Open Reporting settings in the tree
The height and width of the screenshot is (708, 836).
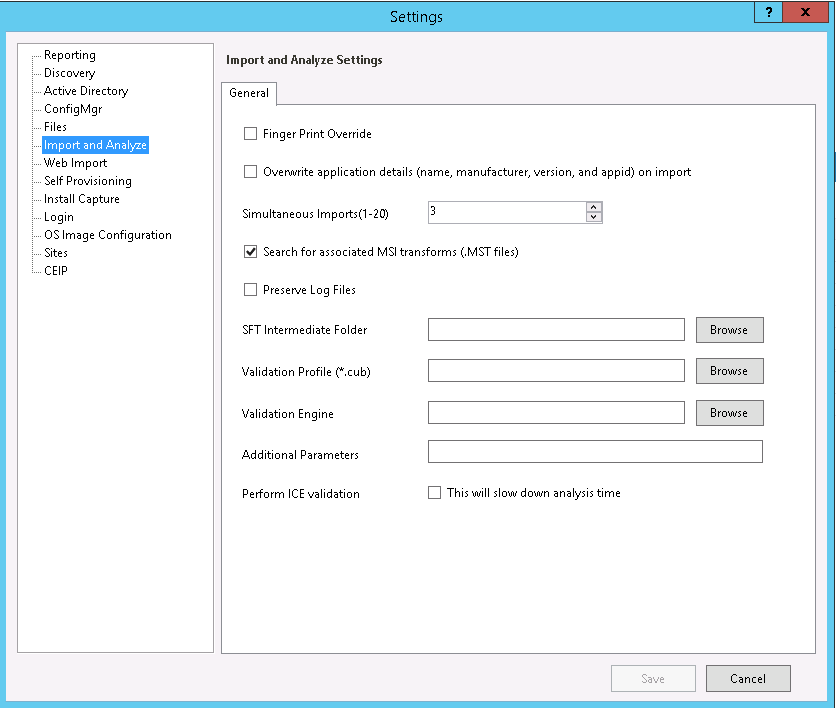pos(70,55)
